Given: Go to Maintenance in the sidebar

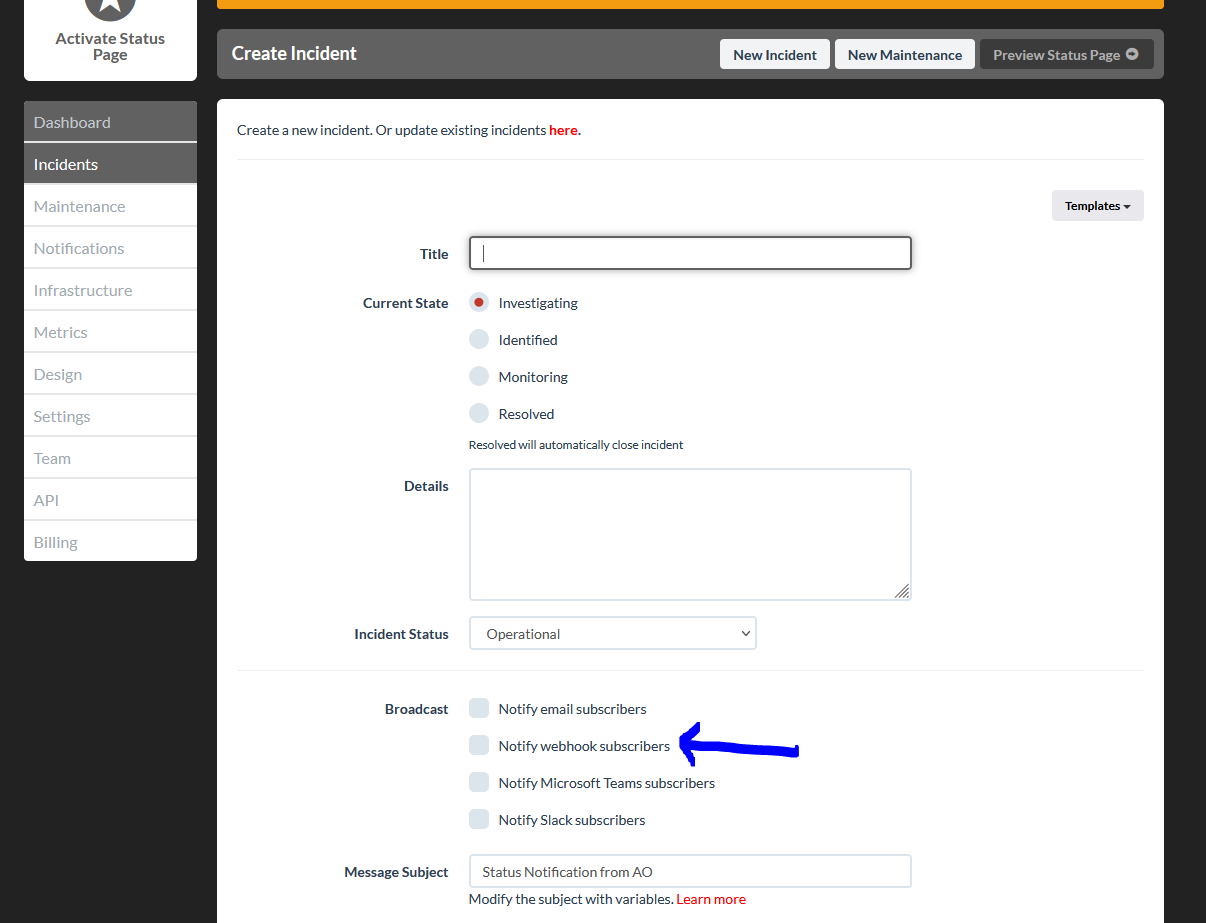Looking at the screenshot, I should point(110,207).
